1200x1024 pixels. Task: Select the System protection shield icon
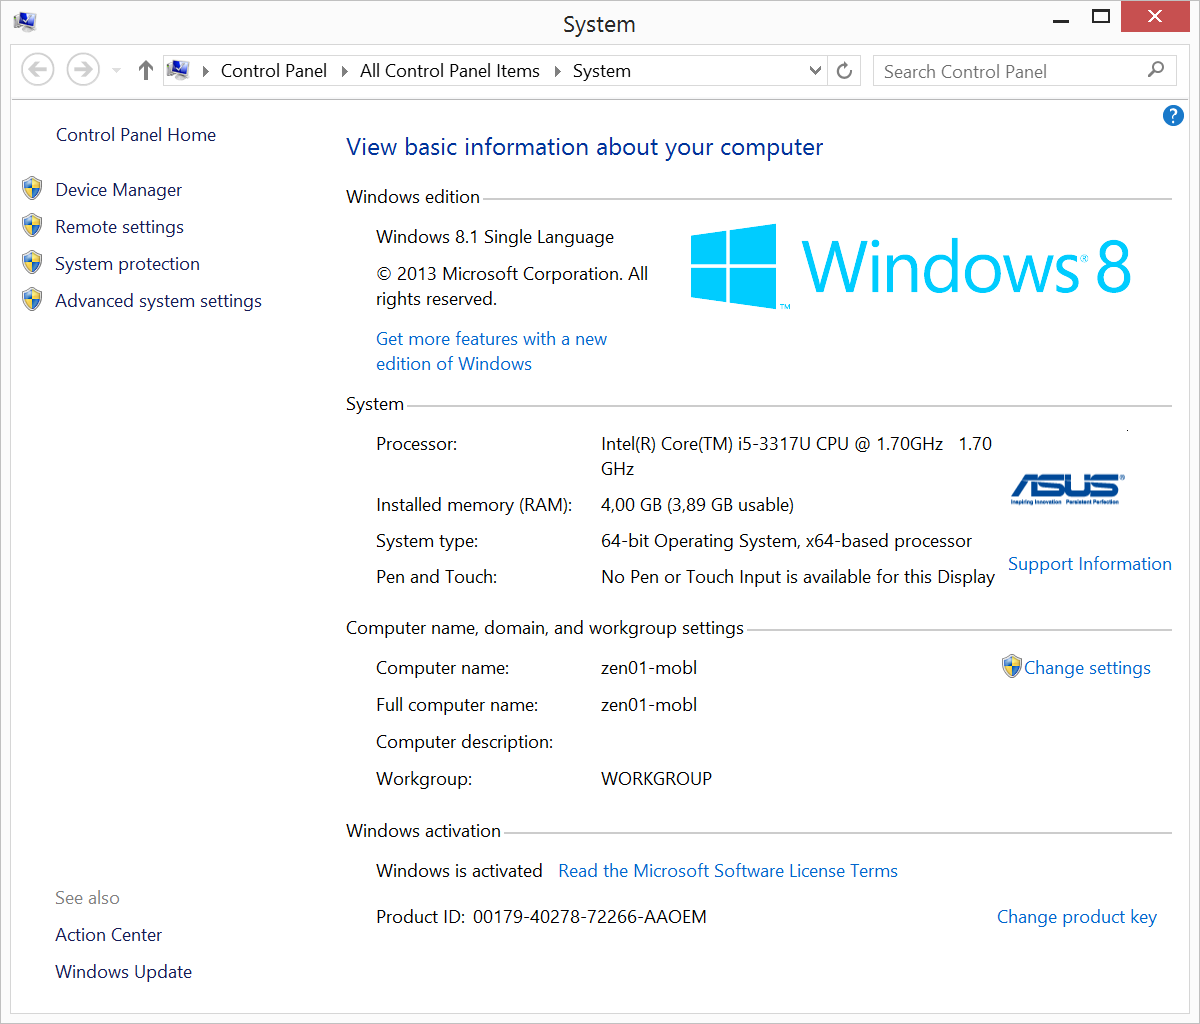coord(31,262)
